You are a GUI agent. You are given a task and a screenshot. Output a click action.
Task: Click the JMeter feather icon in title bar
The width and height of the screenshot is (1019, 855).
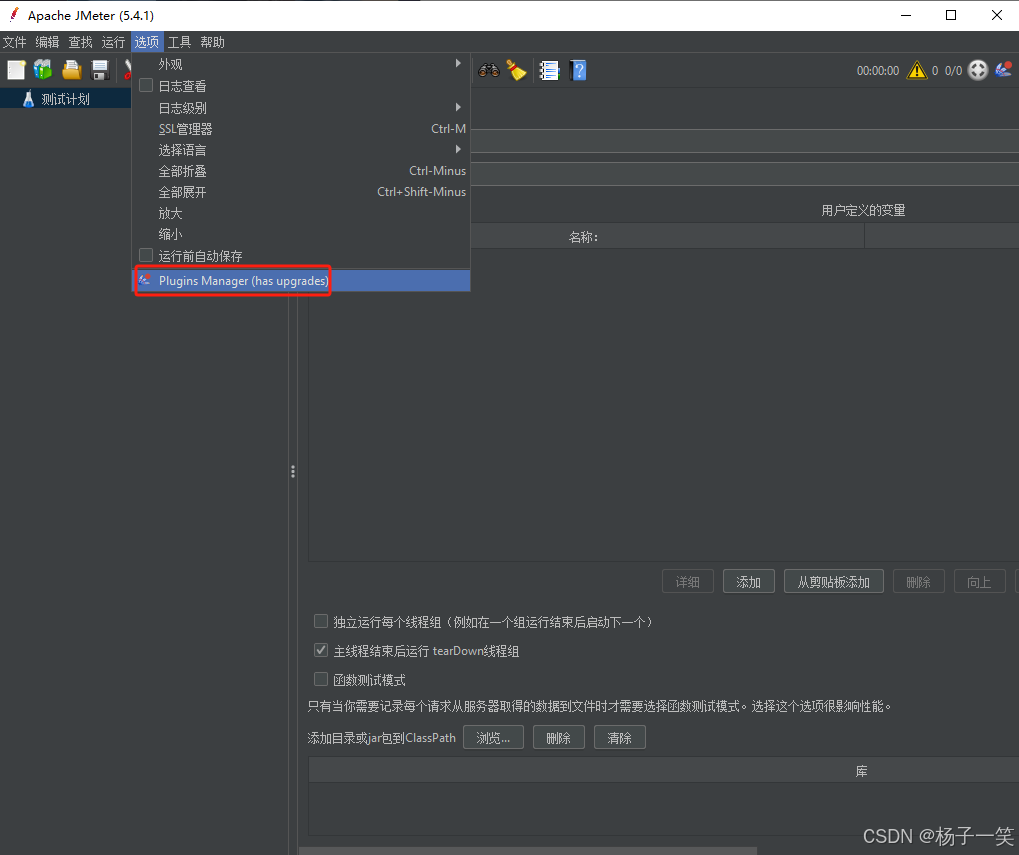pyautogui.click(x=14, y=14)
